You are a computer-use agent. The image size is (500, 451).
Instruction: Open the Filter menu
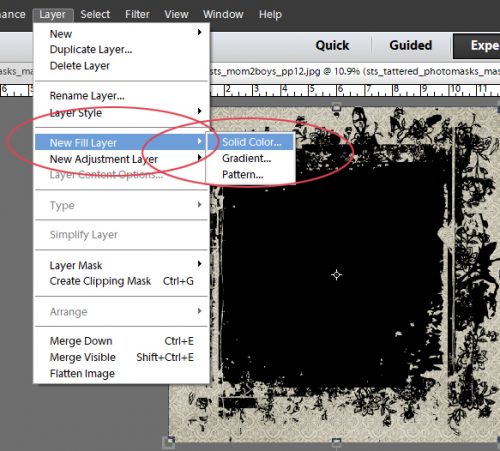pos(137,14)
